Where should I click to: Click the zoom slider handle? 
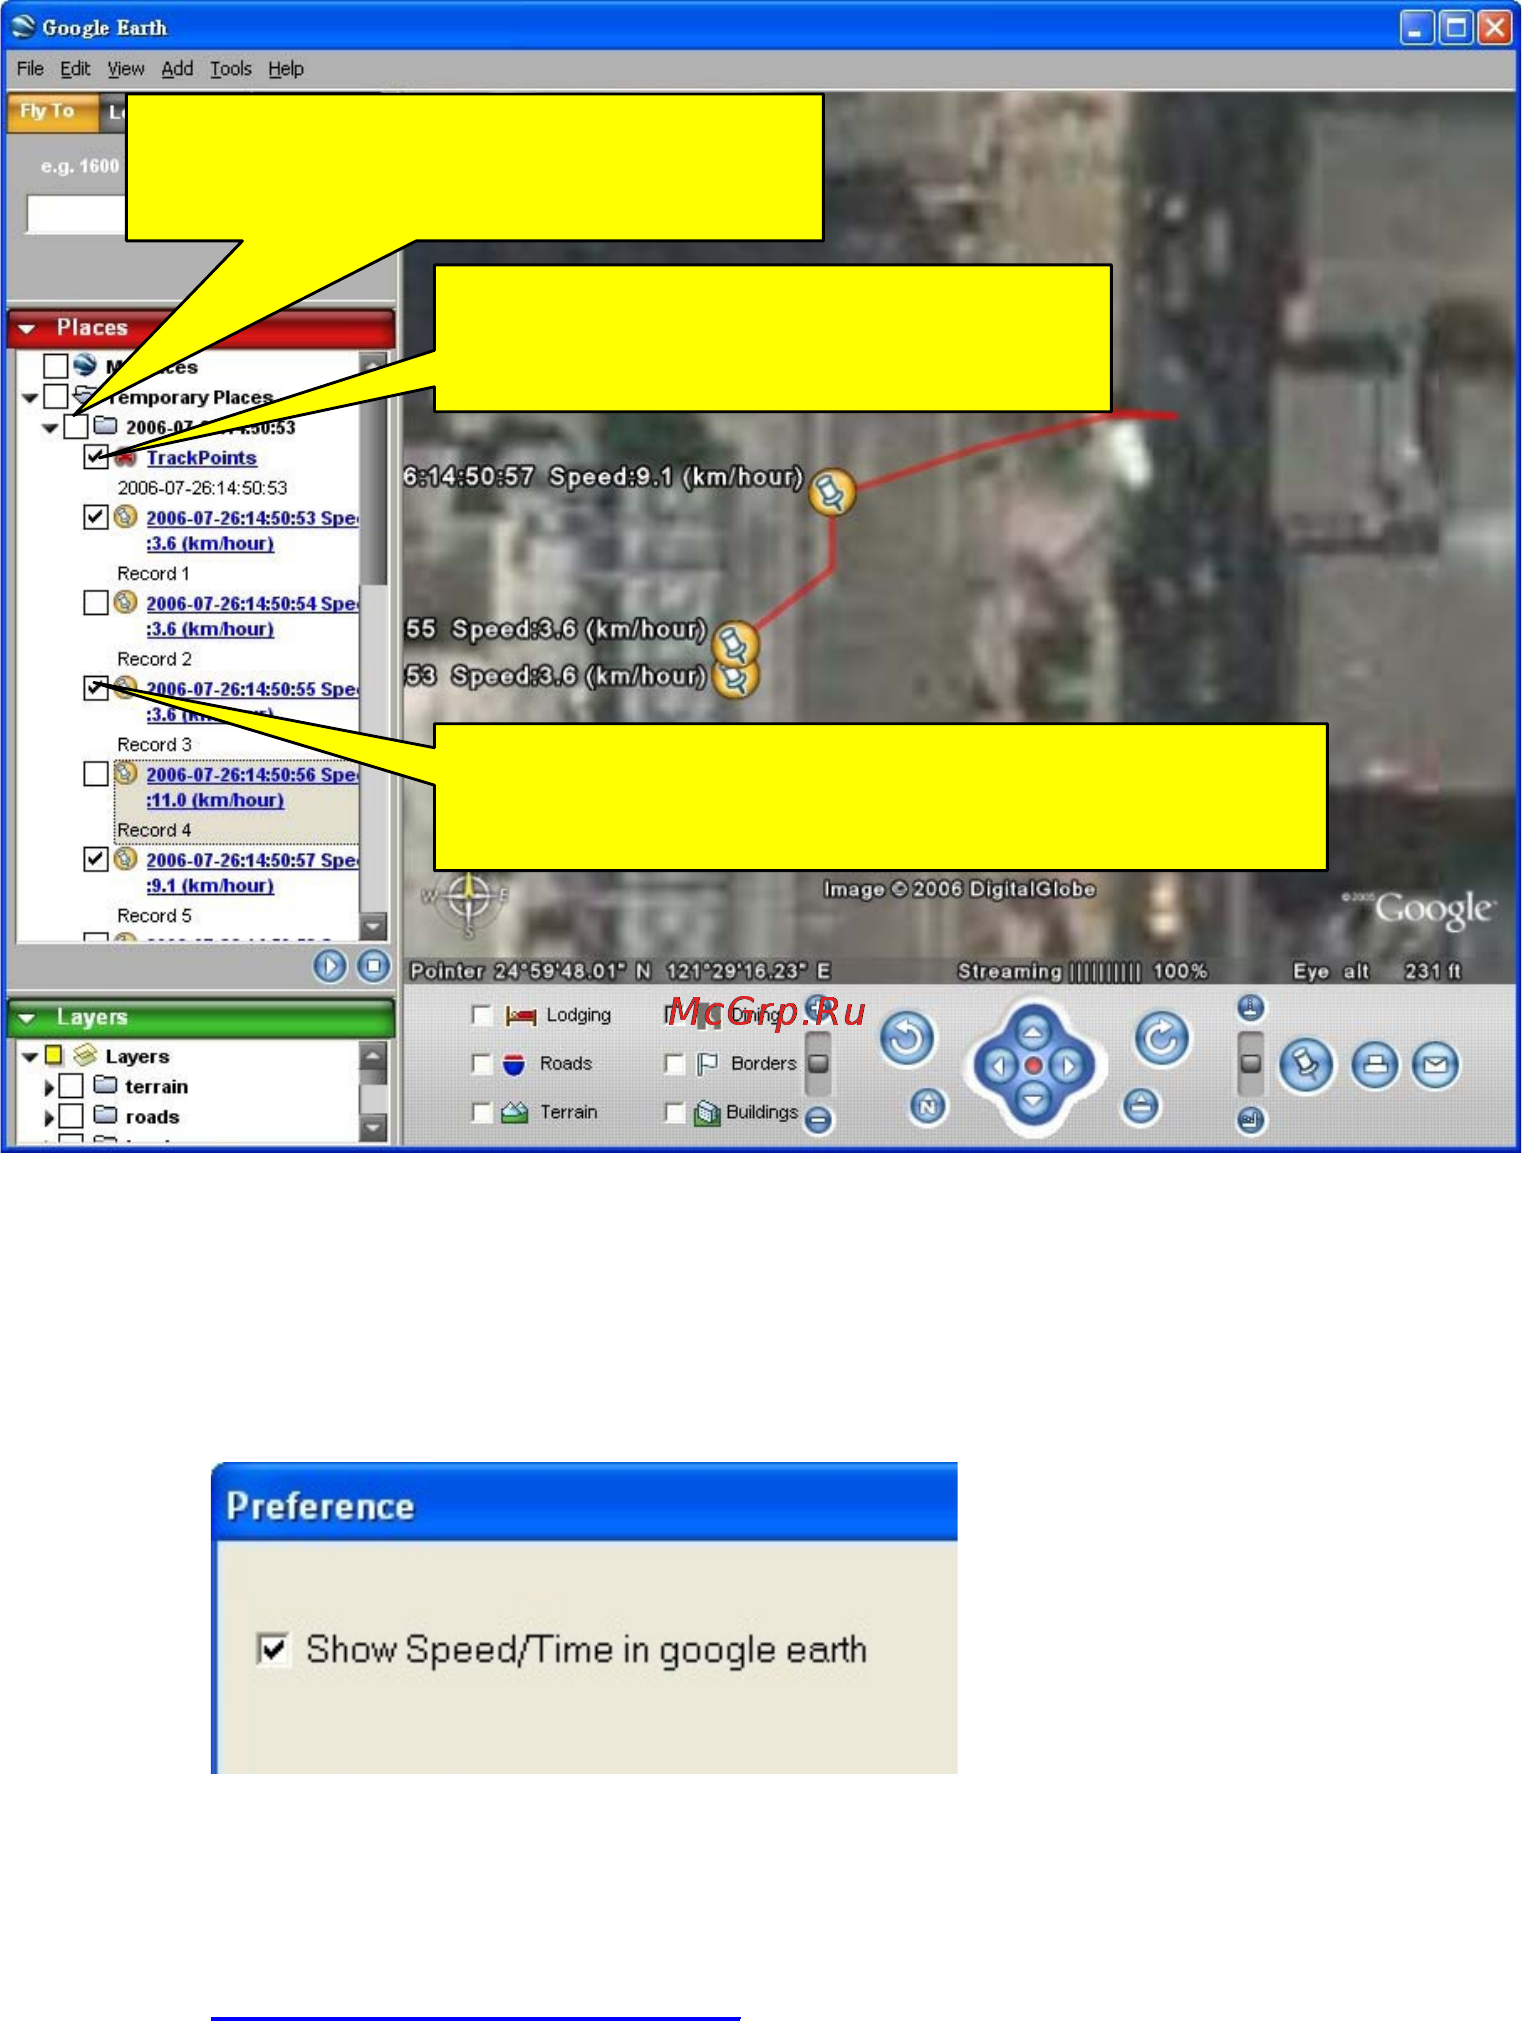tap(818, 1063)
